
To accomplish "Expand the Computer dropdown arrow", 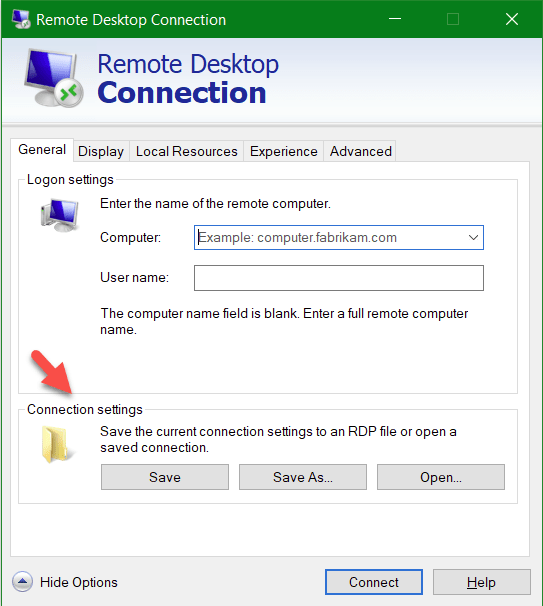I will tap(473, 237).
